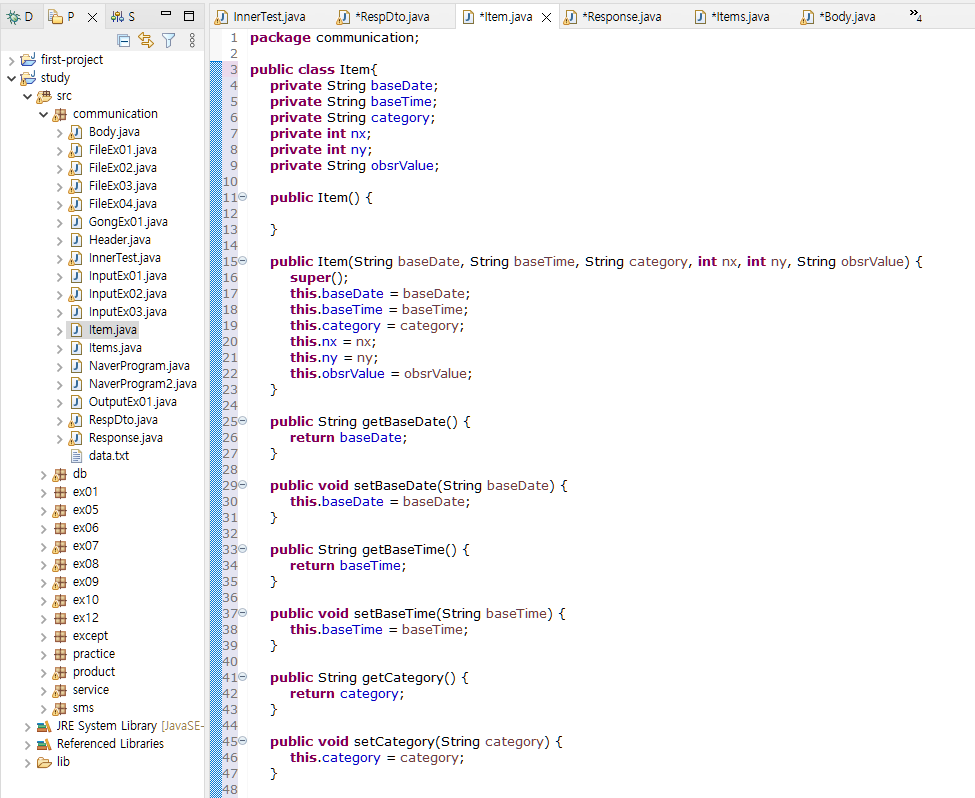Fold the Item() constructor at line 11
The image size is (975, 798).
(243, 197)
